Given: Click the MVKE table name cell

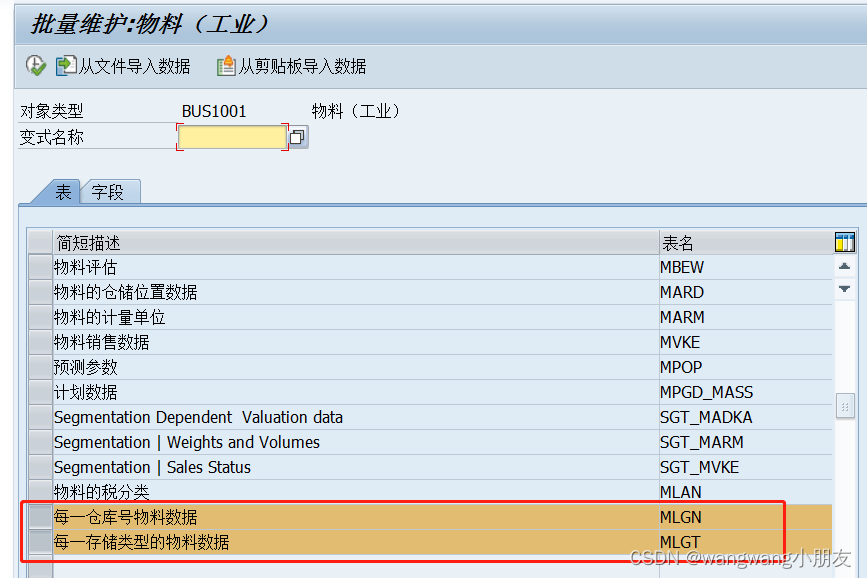Looking at the screenshot, I should (746, 342).
